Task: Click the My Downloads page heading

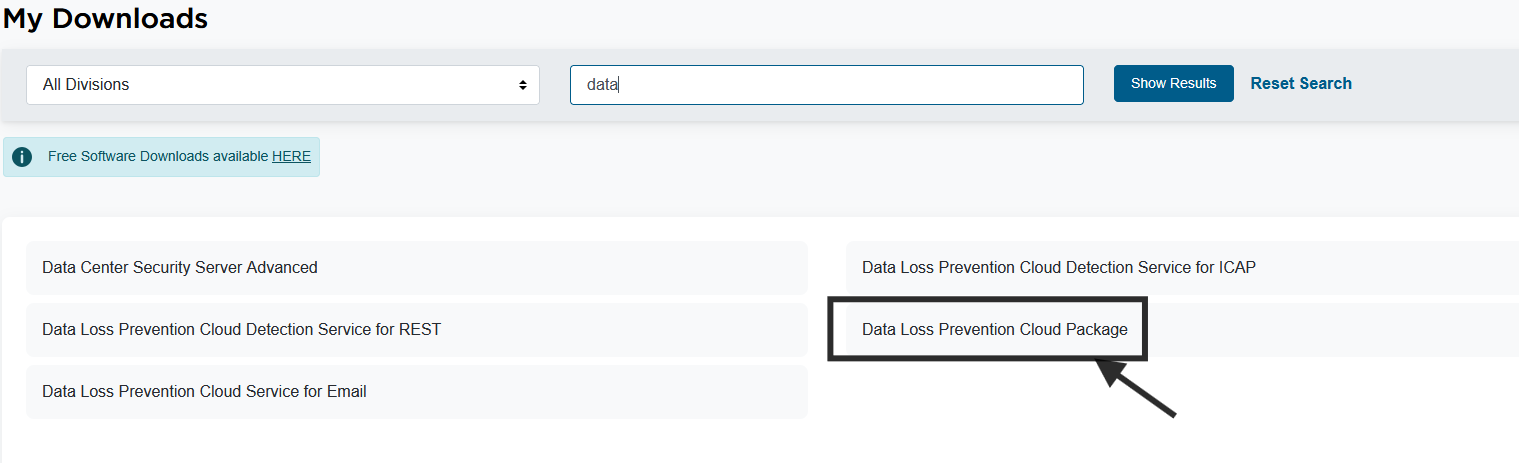Action: (x=105, y=19)
